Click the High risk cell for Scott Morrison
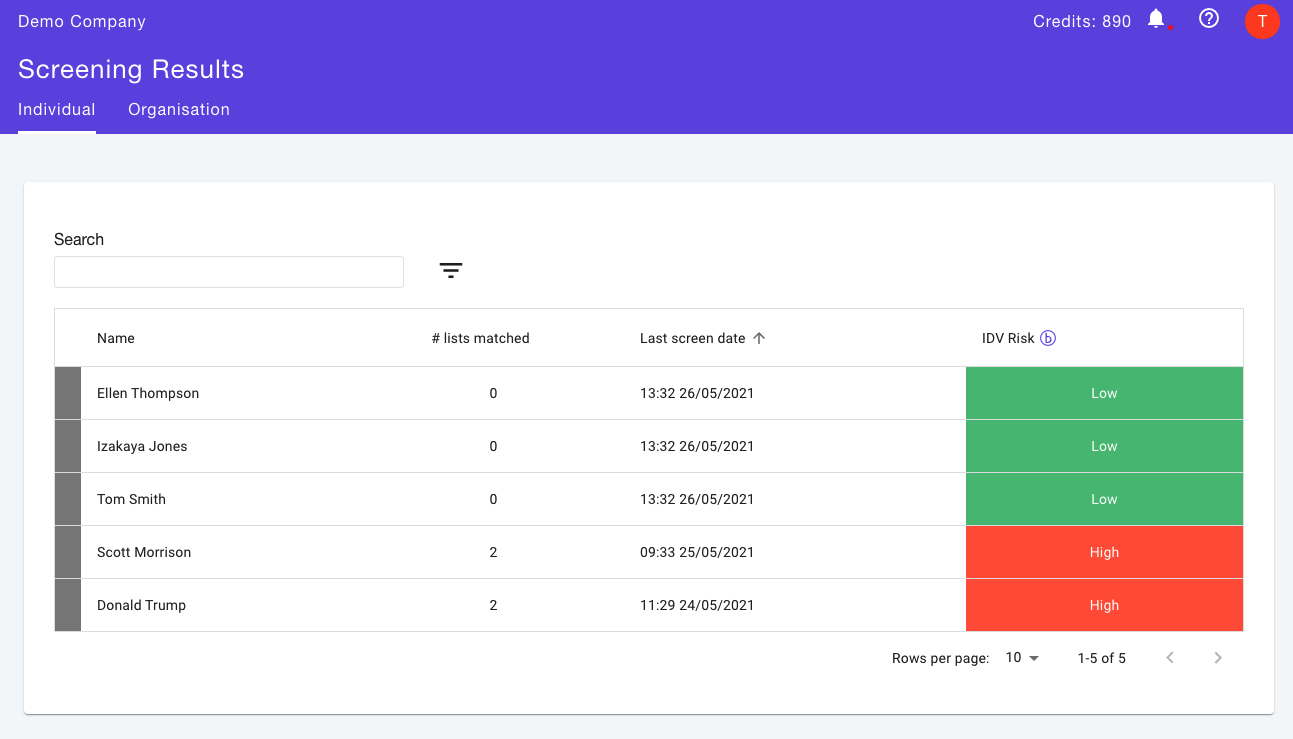 click(x=1104, y=552)
